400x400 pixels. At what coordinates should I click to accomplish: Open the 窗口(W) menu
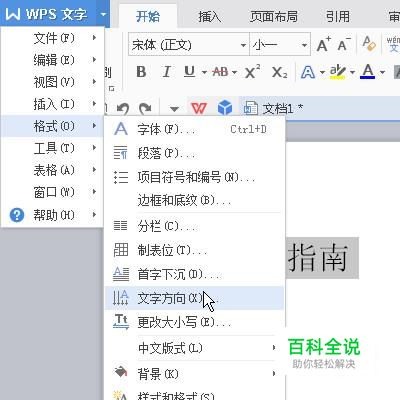coord(53,192)
